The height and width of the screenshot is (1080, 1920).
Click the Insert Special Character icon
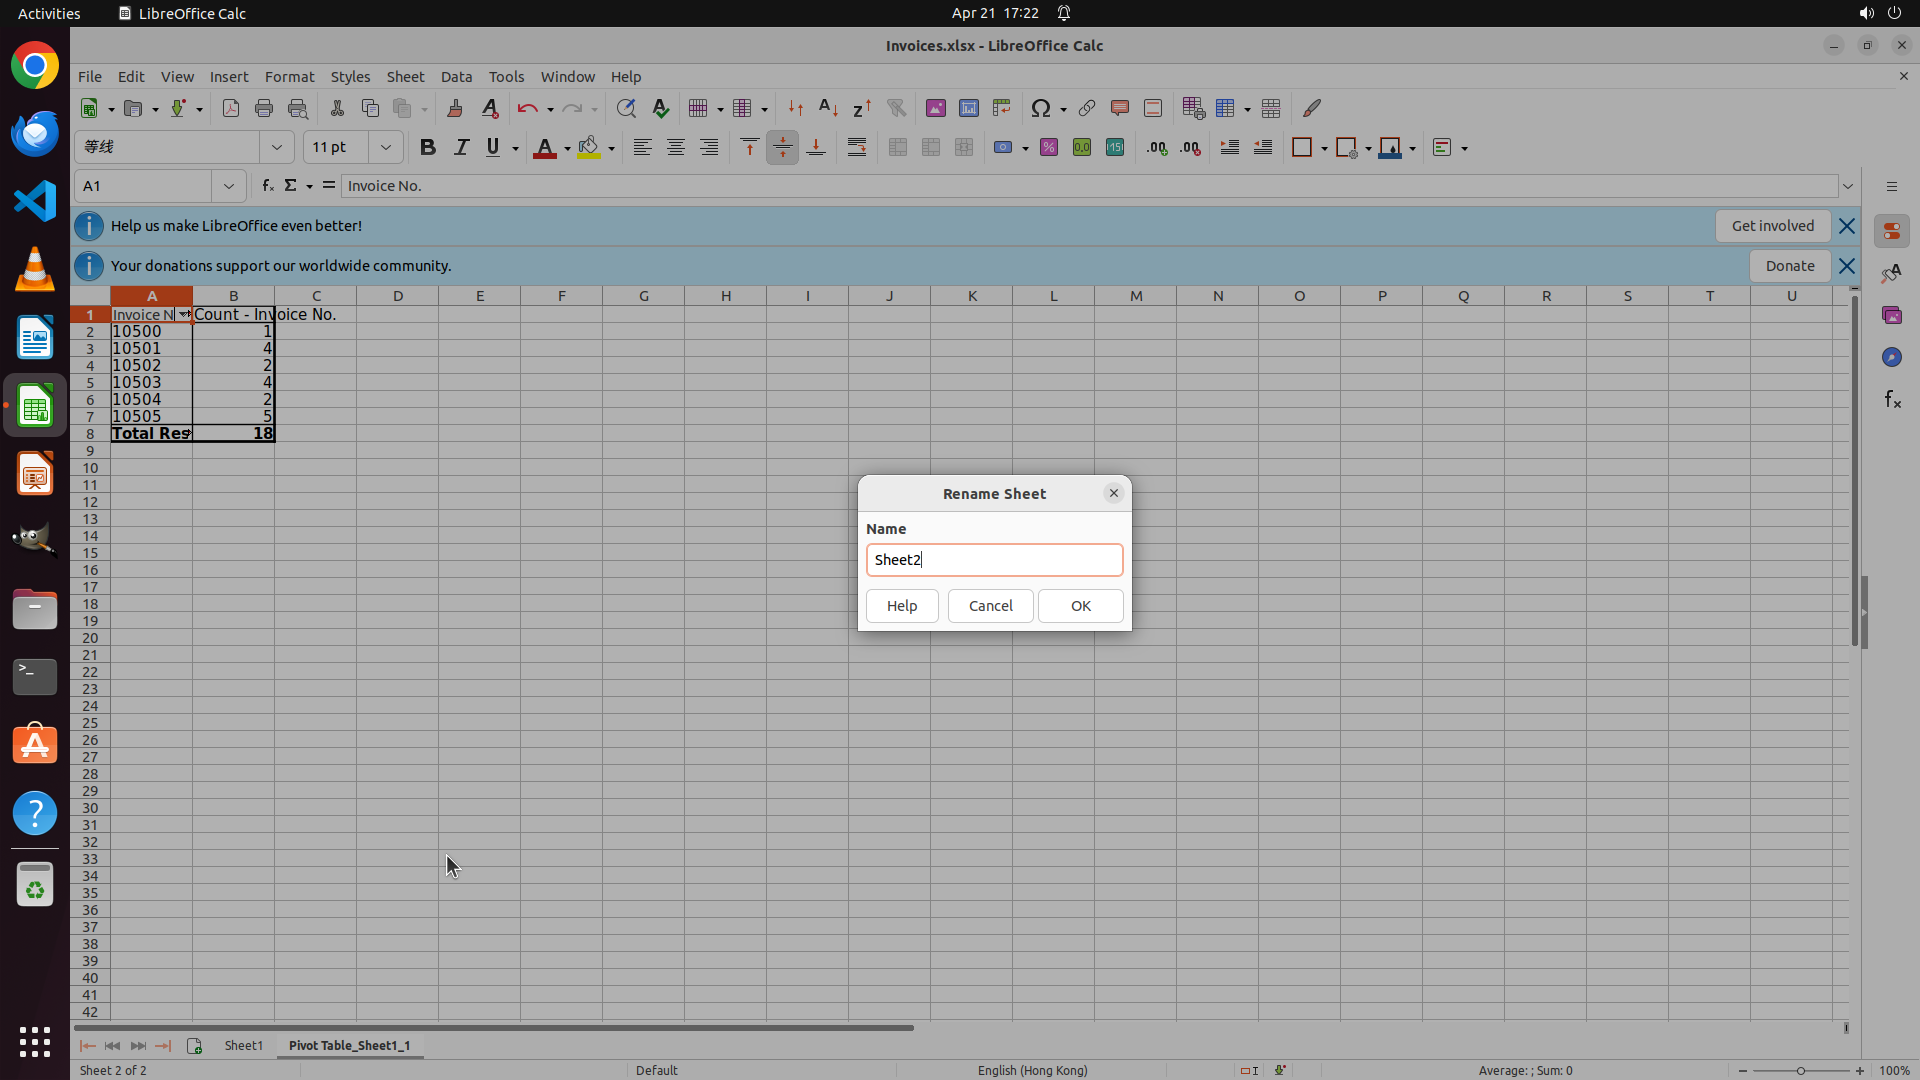click(1041, 108)
